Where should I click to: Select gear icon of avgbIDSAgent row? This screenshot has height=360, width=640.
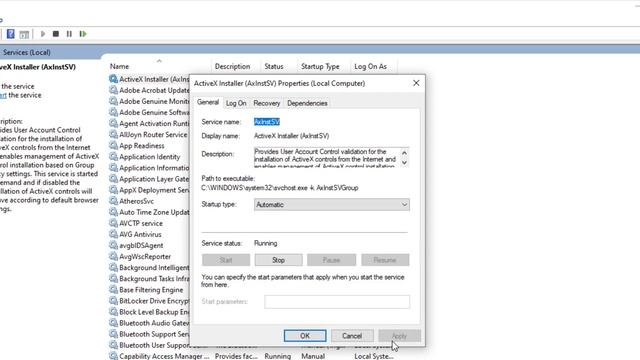(113, 245)
